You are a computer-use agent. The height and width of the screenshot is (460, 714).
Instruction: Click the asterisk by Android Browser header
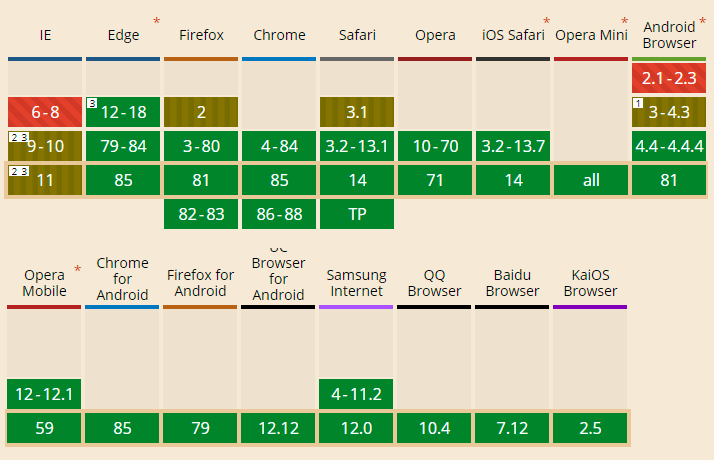[x=702, y=21]
